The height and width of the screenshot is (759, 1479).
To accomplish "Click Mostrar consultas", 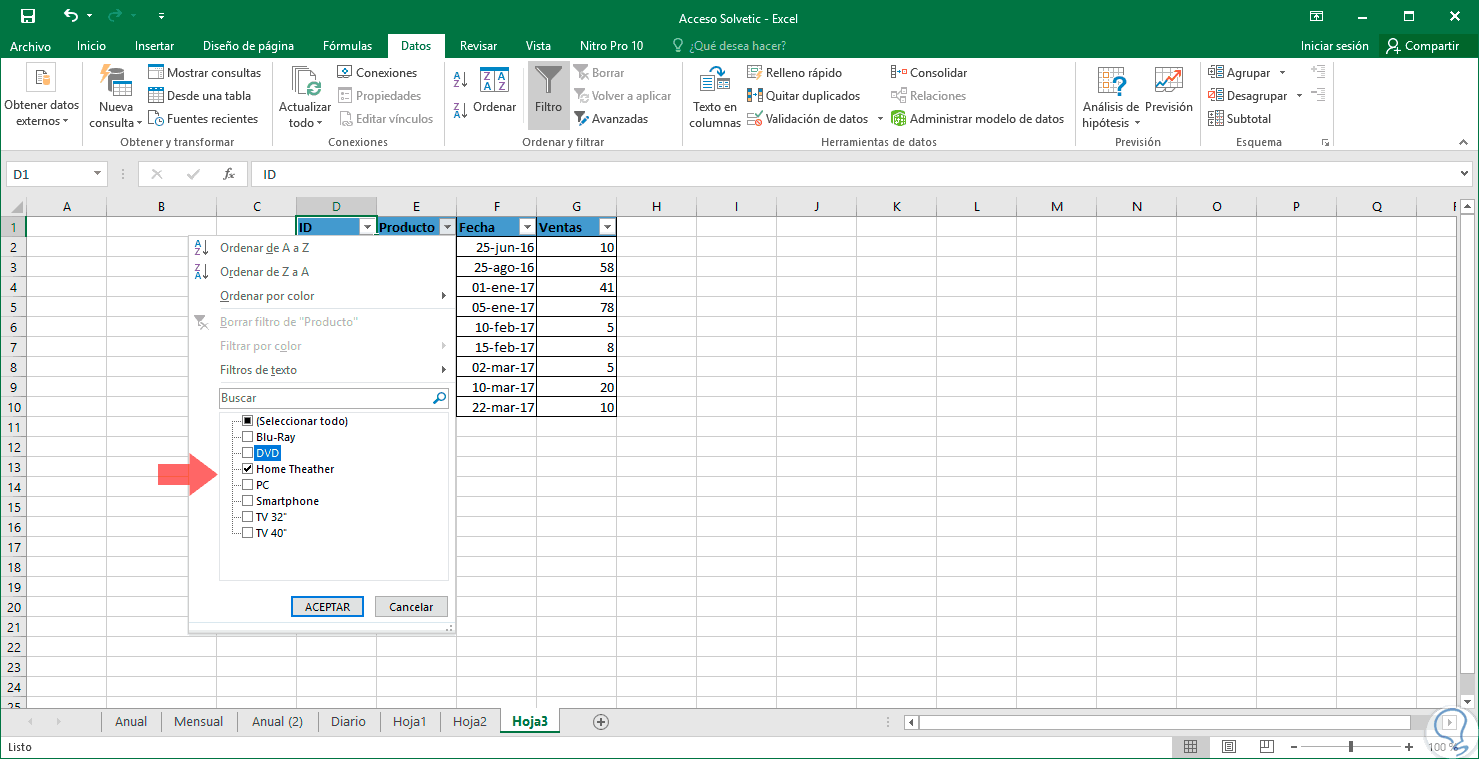I will click(x=204, y=73).
